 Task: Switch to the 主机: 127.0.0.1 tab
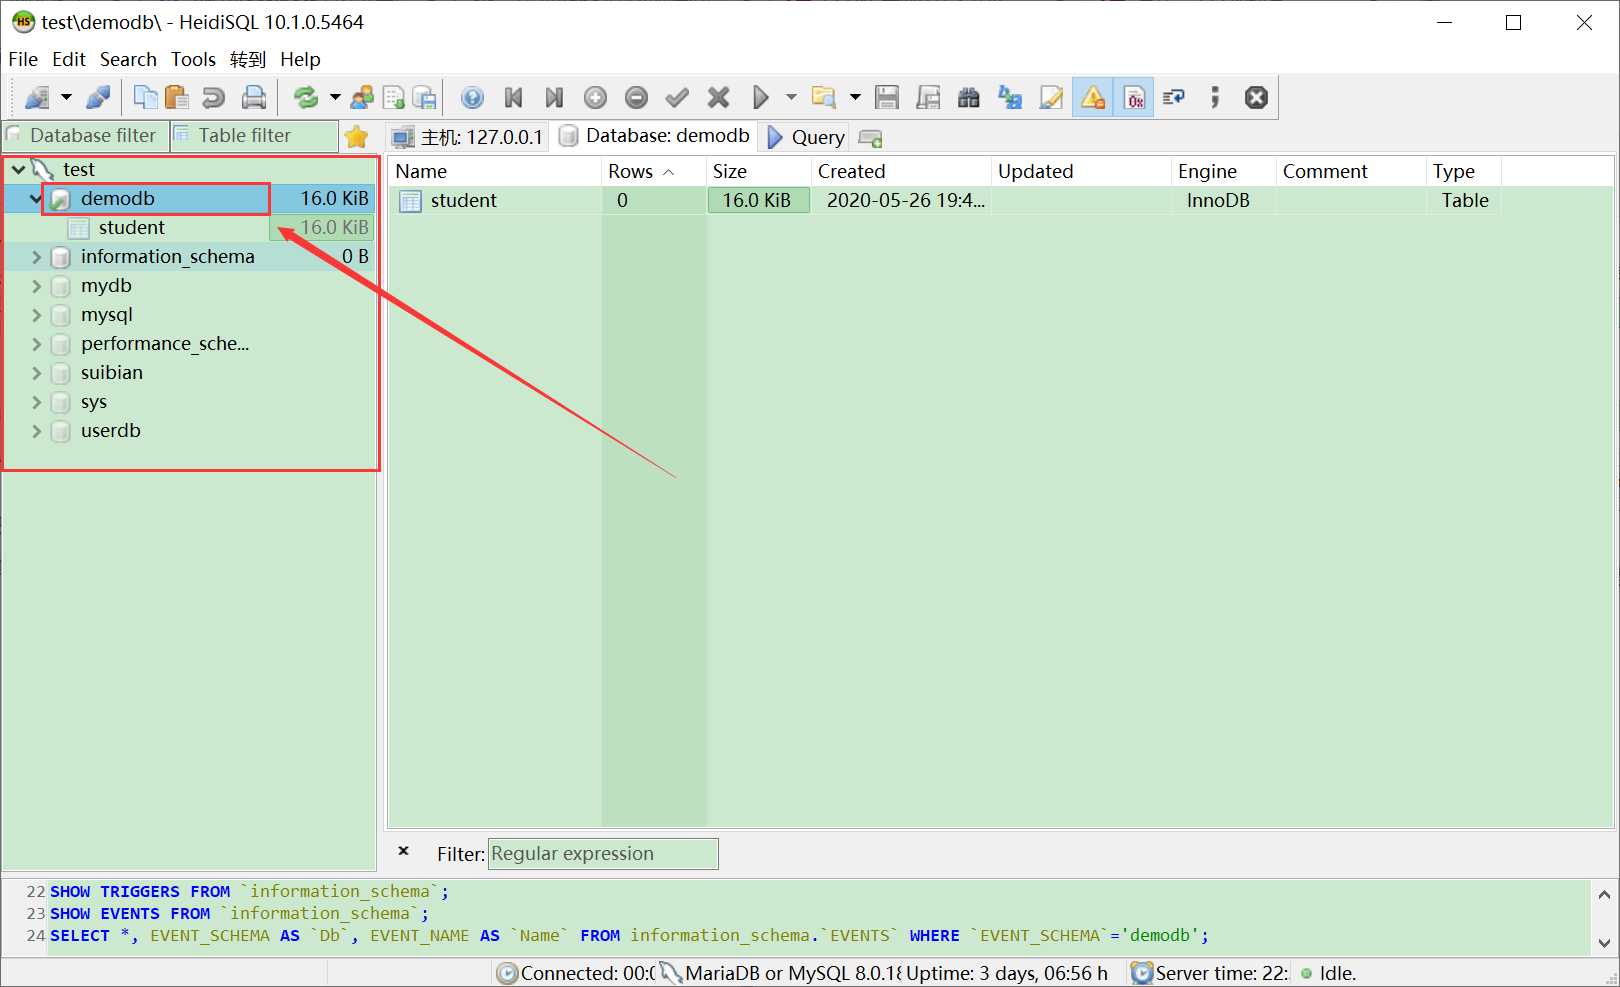[x=468, y=137]
